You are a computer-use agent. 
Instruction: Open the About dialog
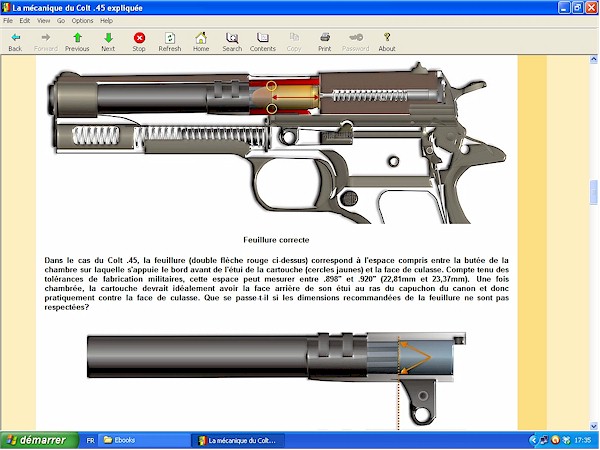point(387,42)
